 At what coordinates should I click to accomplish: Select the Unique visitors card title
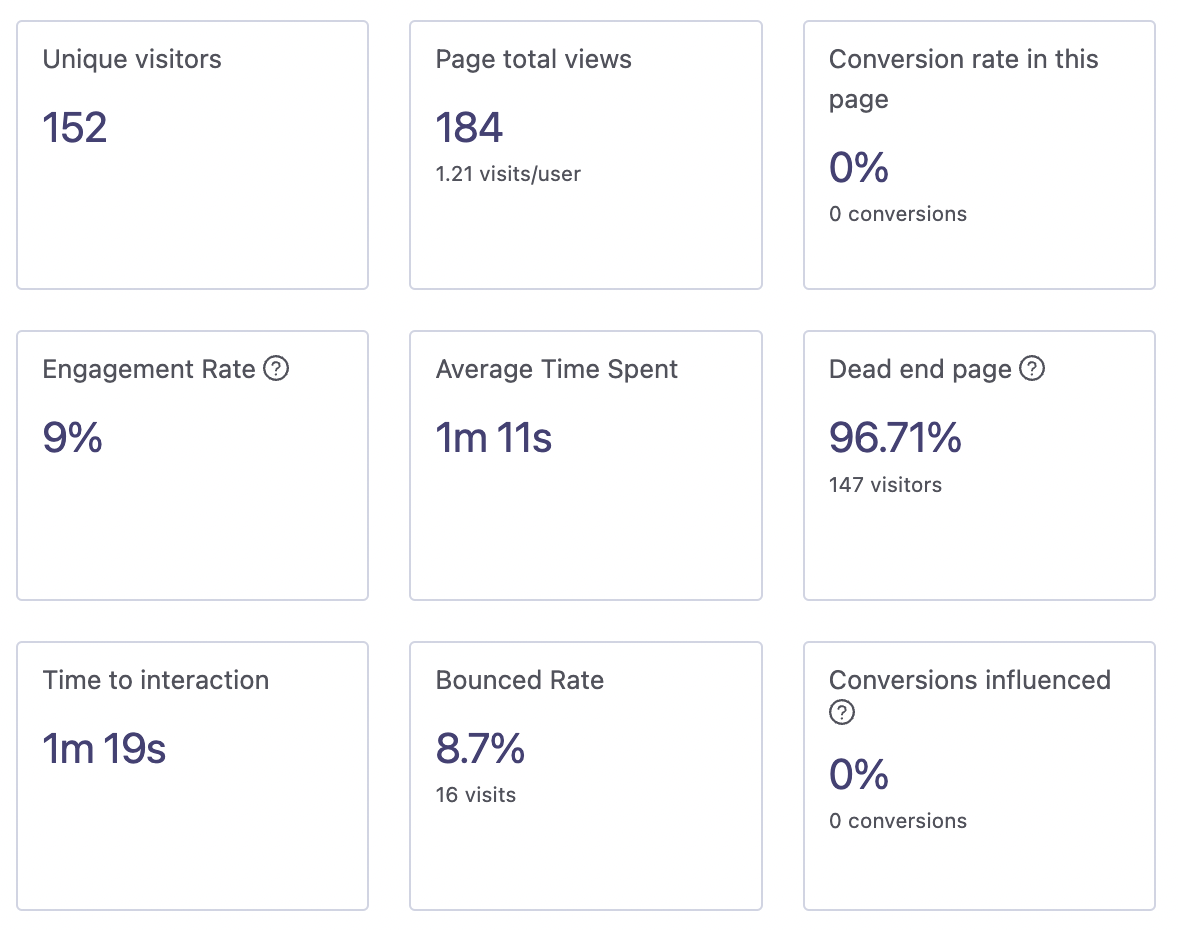click(x=132, y=59)
